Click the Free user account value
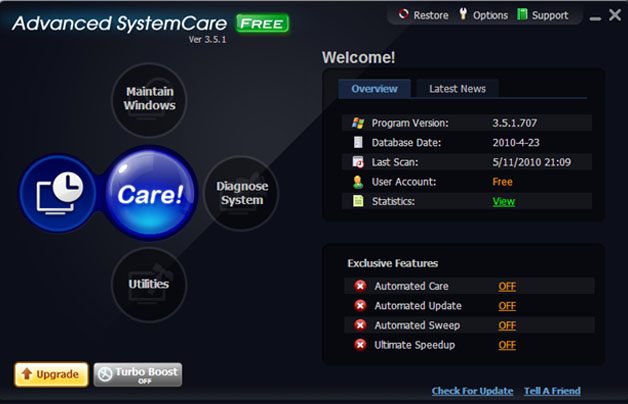 tap(502, 182)
